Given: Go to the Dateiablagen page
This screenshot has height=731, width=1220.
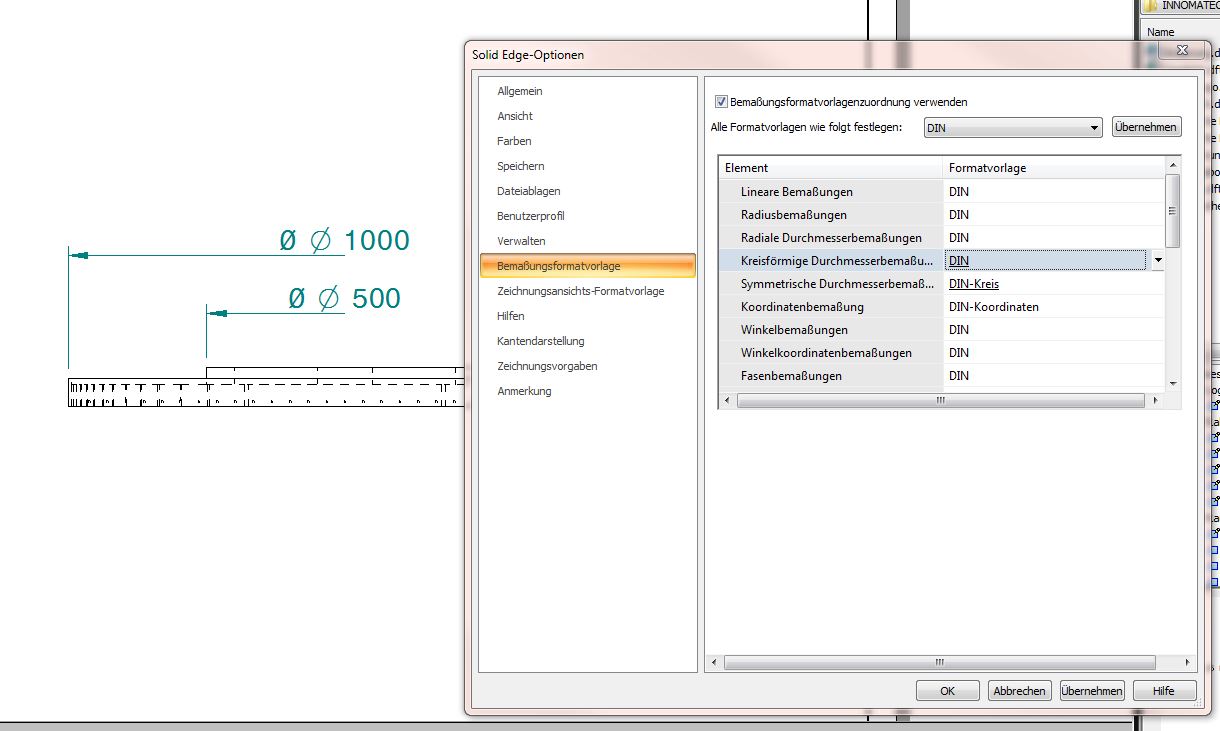Looking at the screenshot, I should 529,191.
